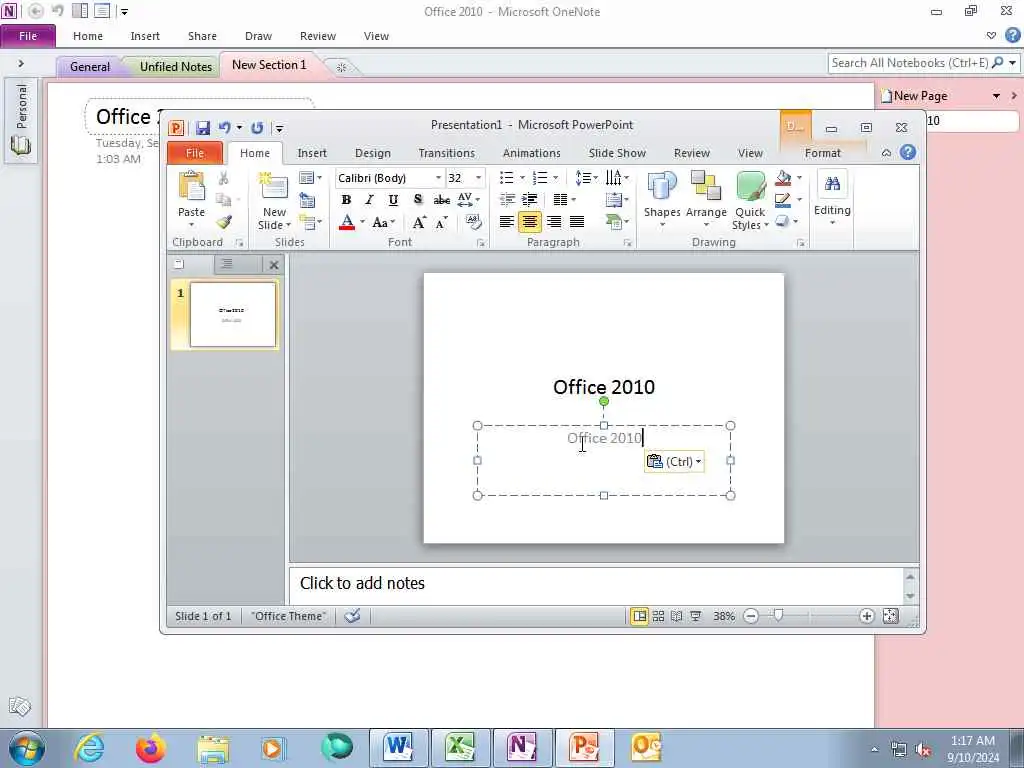This screenshot has height=768, width=1024.
Task: Click Clear All Formatting icon
Action: point(473,223)
